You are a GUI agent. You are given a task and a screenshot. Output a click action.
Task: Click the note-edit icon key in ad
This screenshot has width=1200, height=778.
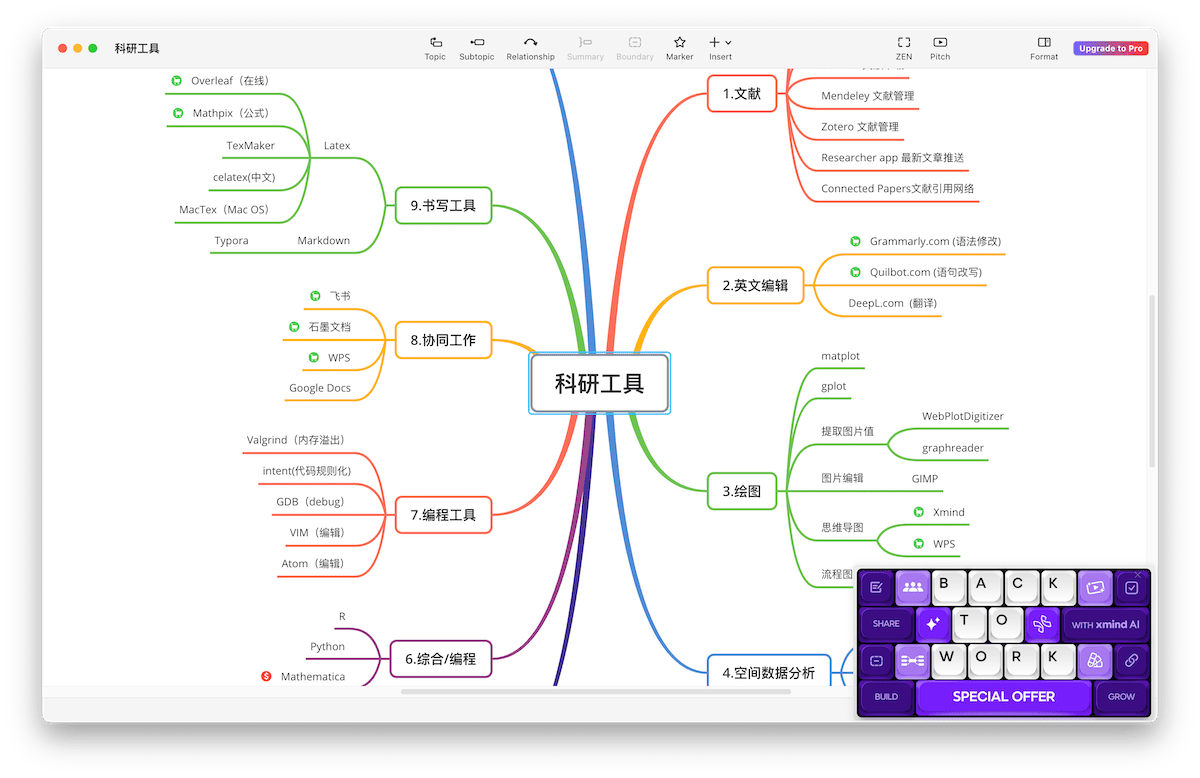[876, 587]
